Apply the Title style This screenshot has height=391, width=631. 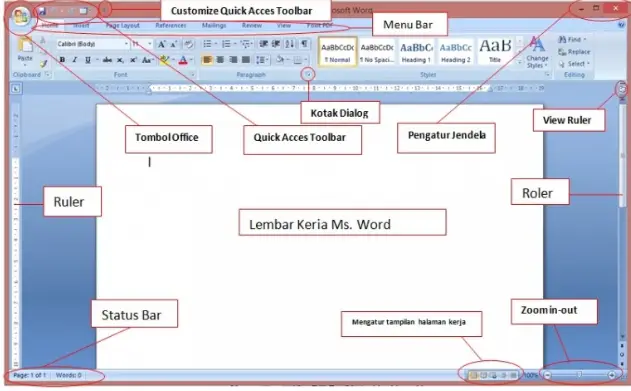[495, 51]
